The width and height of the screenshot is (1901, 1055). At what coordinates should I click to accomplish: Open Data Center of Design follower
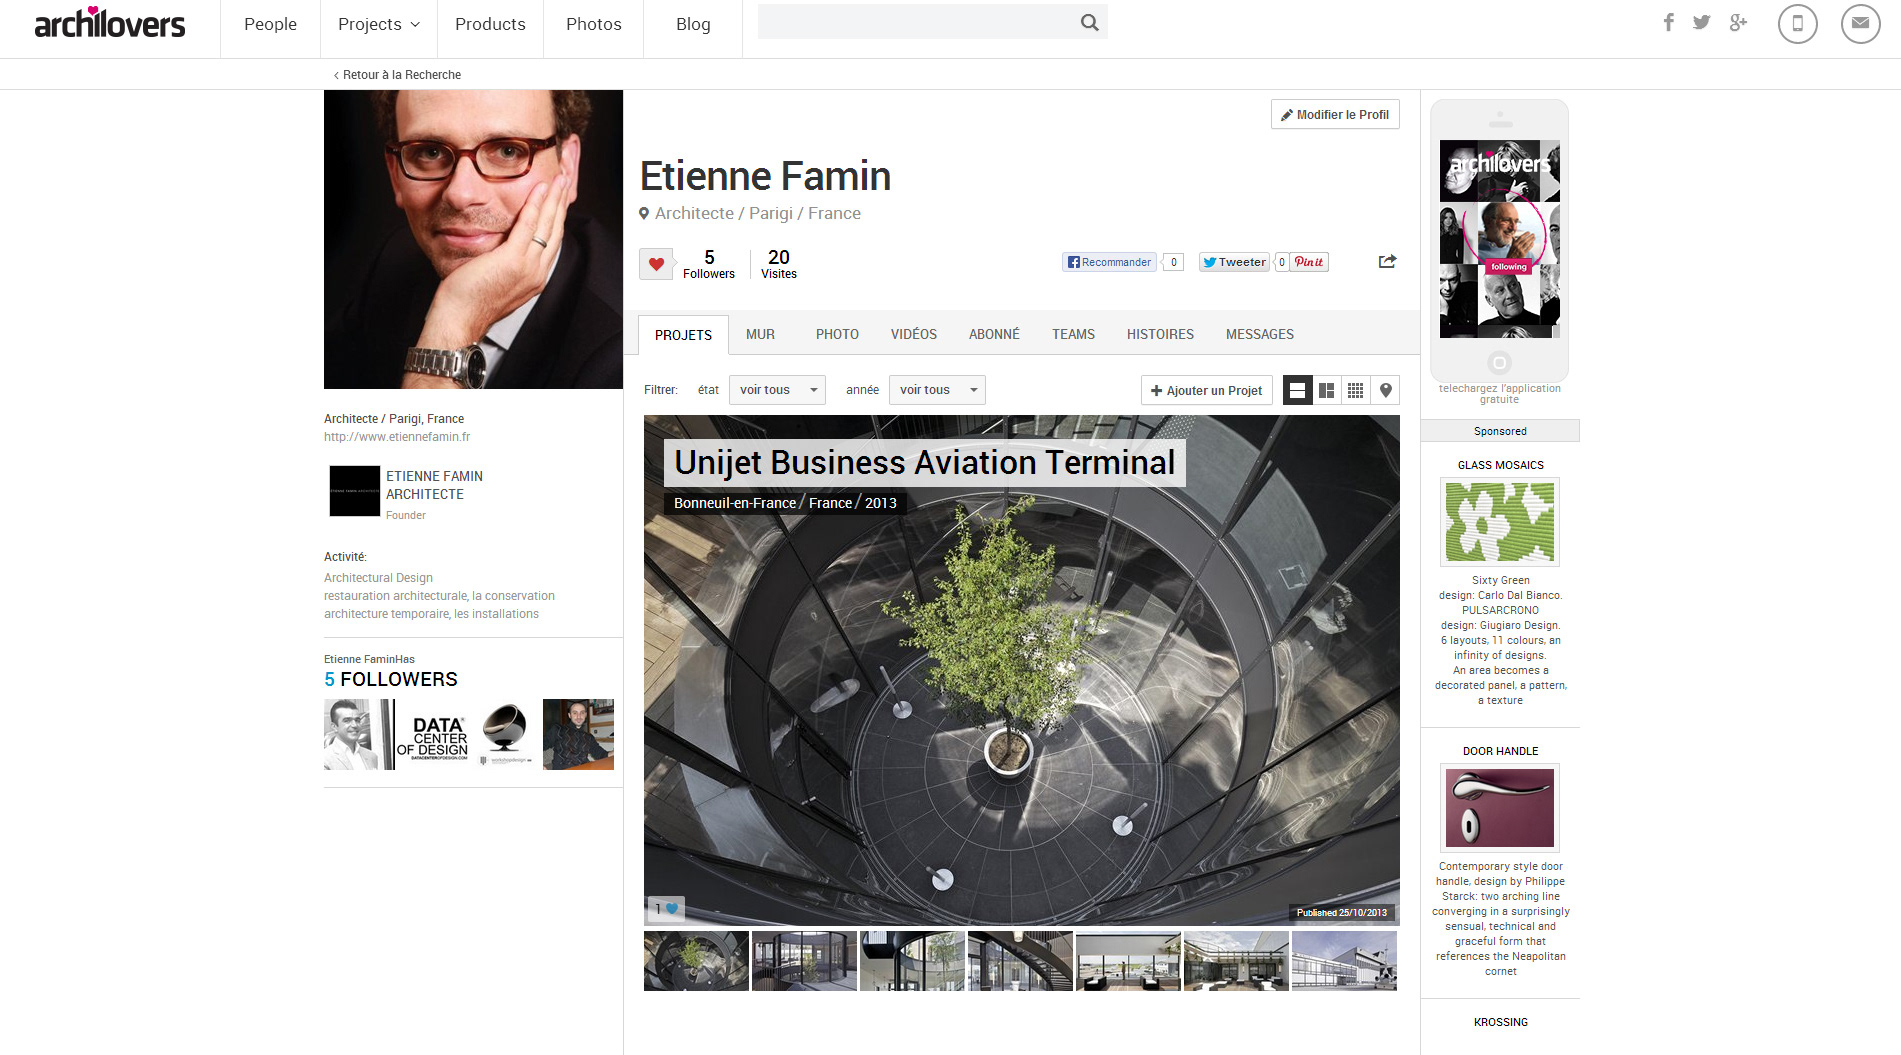432,734
